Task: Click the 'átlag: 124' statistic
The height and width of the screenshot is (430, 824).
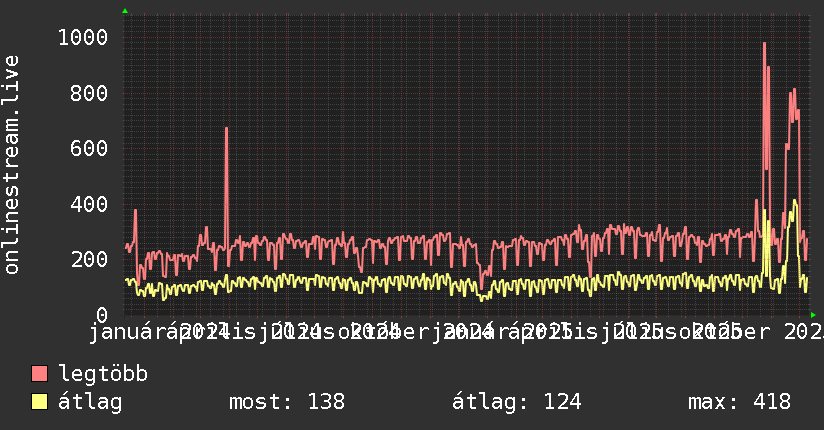Action: click(517, 402)
